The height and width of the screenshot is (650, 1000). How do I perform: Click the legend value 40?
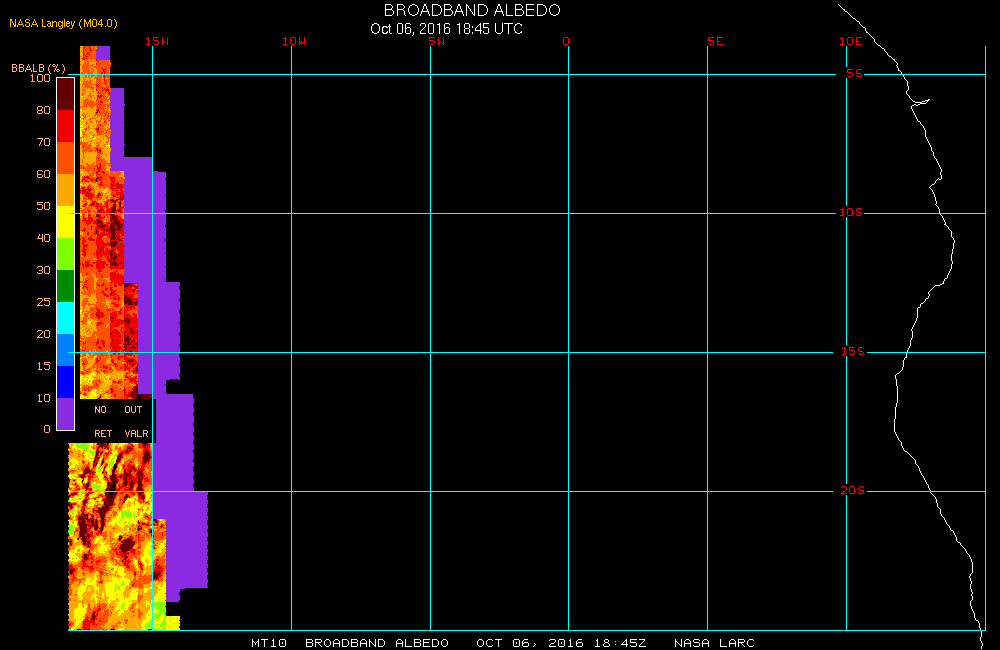[x=43, y=237]
